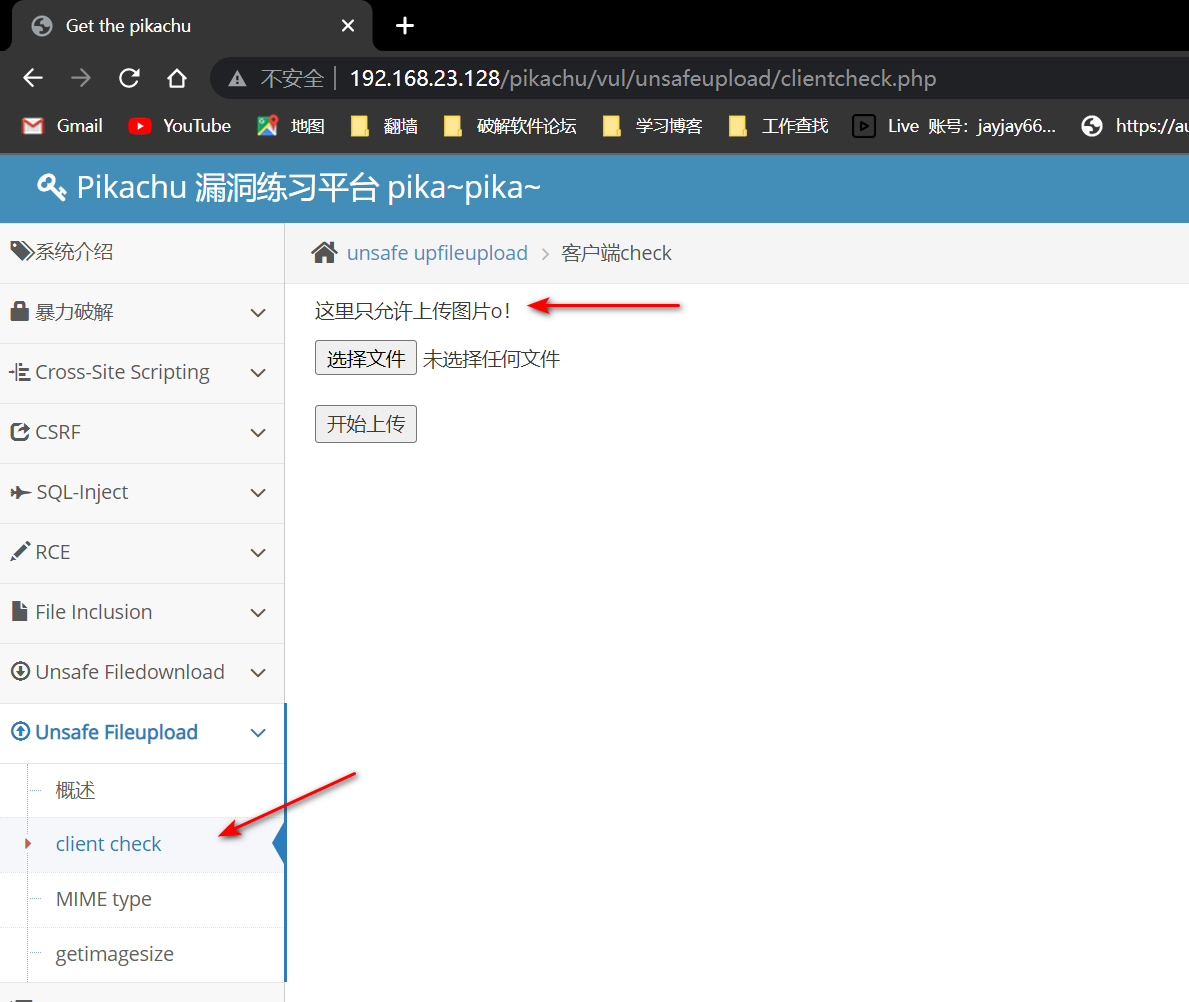Expand the 暴力破解 menu chevron
Viewport: 1189px width, 1002px height.
[x=258, y=313]
